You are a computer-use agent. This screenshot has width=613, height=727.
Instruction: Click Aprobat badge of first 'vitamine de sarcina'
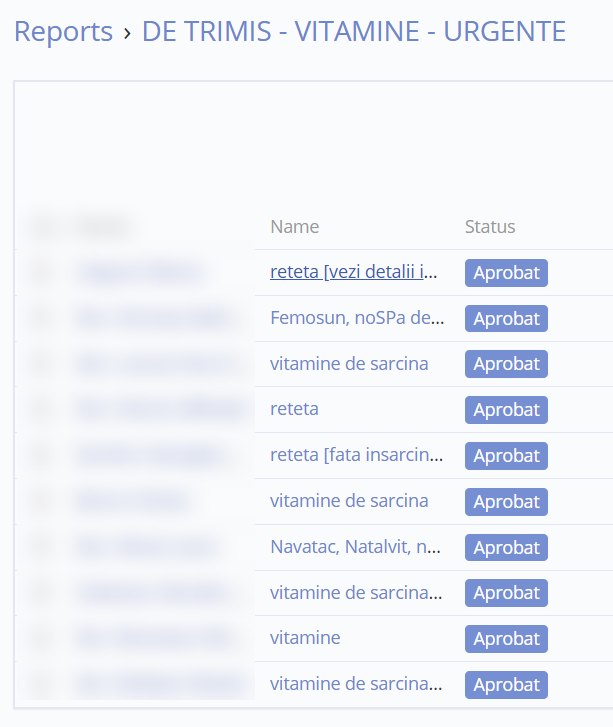(506, 365)
